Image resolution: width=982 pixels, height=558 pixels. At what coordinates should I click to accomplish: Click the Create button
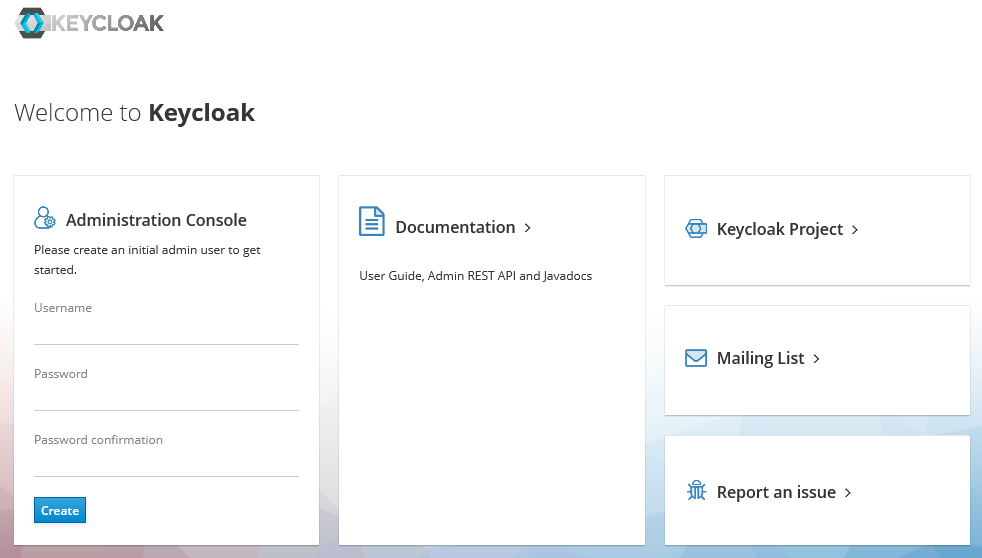pyautogui.click(x=59, y=510)
